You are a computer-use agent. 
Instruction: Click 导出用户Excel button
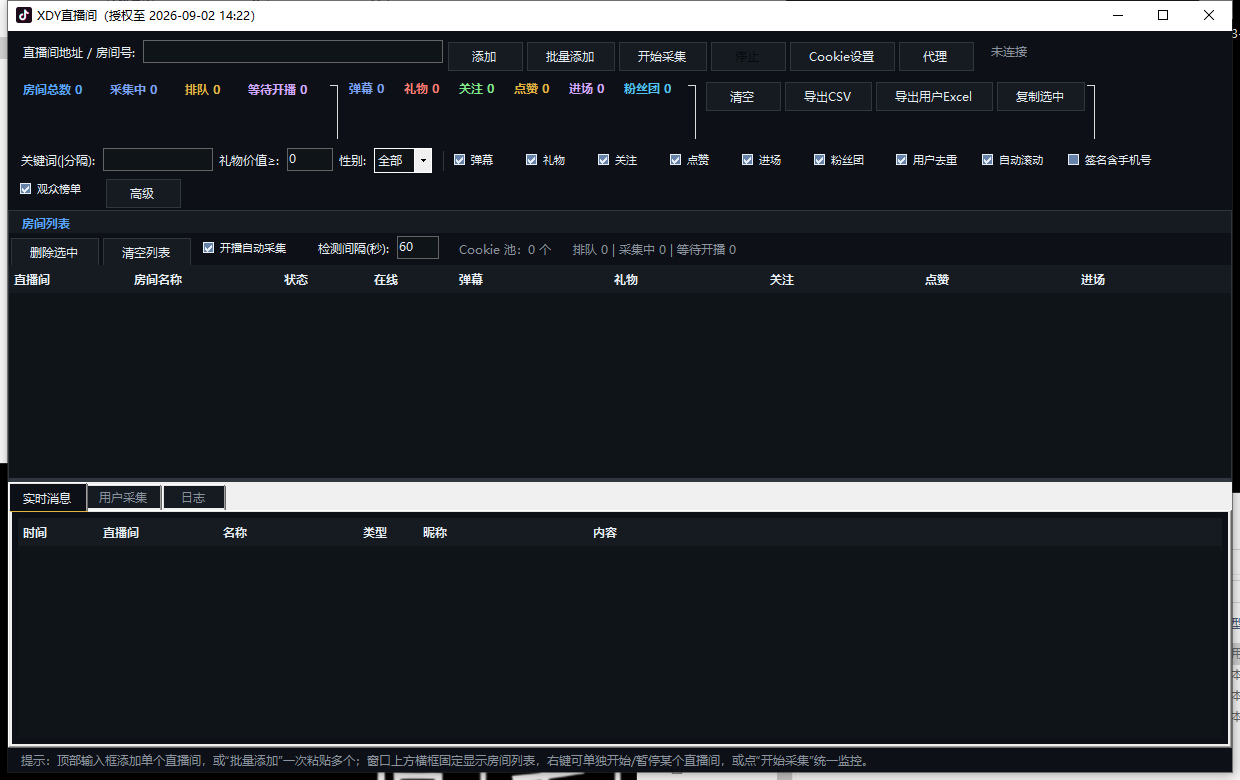tap(933, 97)
